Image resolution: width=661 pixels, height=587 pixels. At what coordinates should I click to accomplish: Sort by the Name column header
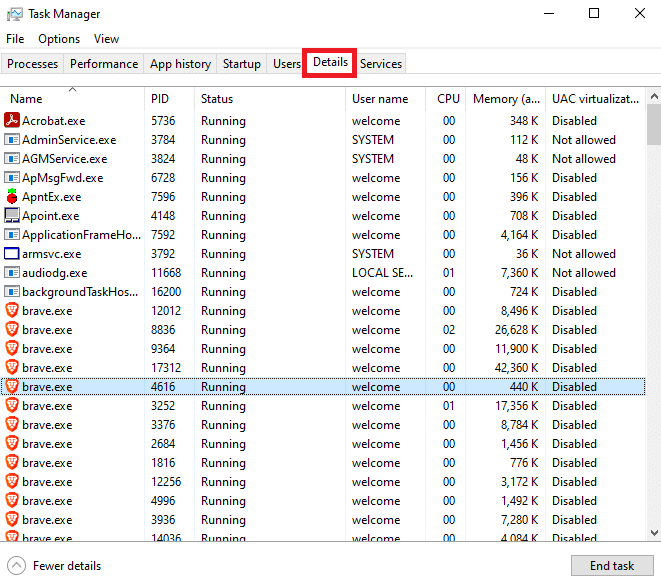point(73,99)
